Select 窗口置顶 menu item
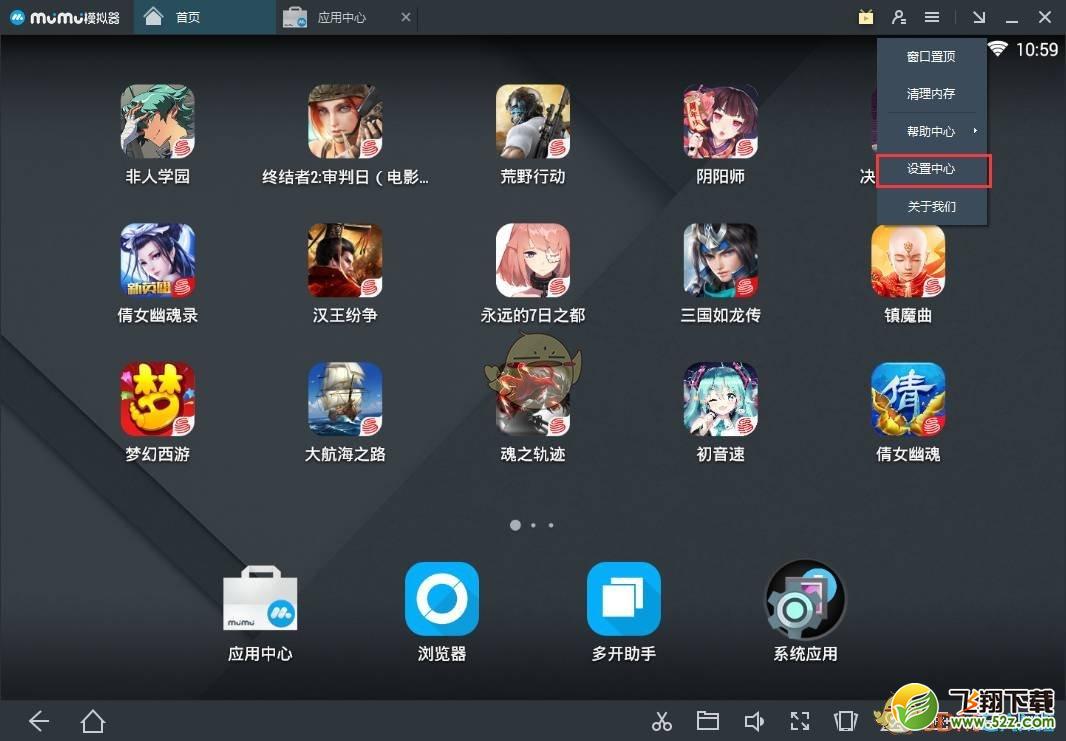Viewport: 1066px width, 741px height. (x=931, y=56)
